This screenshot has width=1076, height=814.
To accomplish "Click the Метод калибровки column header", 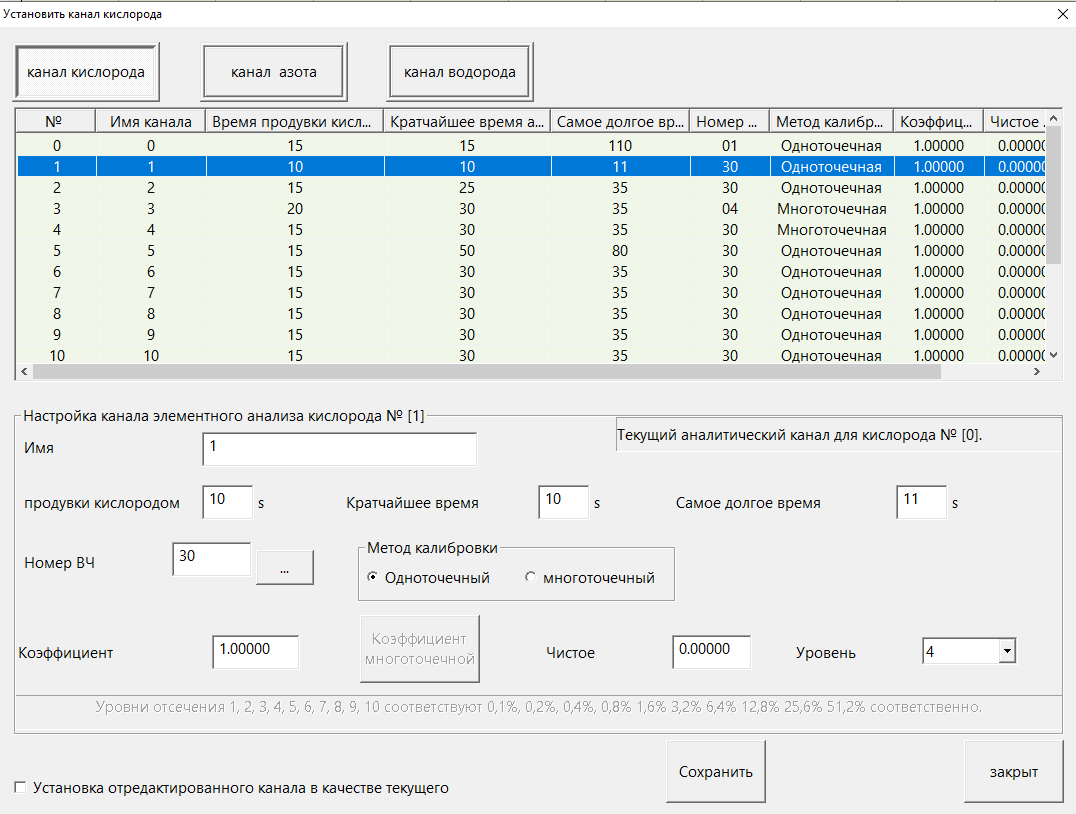I will click(x=830, y=121).
